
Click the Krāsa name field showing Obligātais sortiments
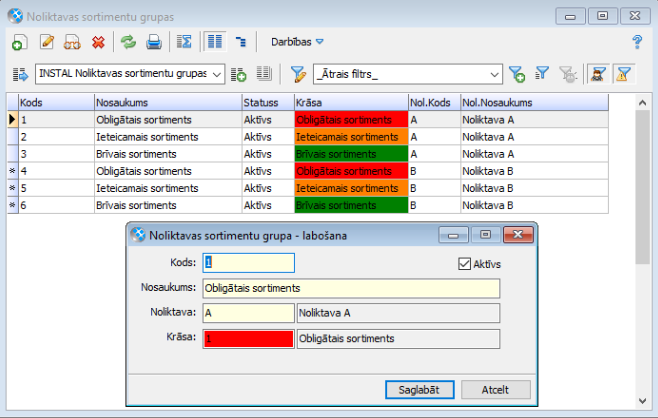pyautogui.click(x=398, y=339)
